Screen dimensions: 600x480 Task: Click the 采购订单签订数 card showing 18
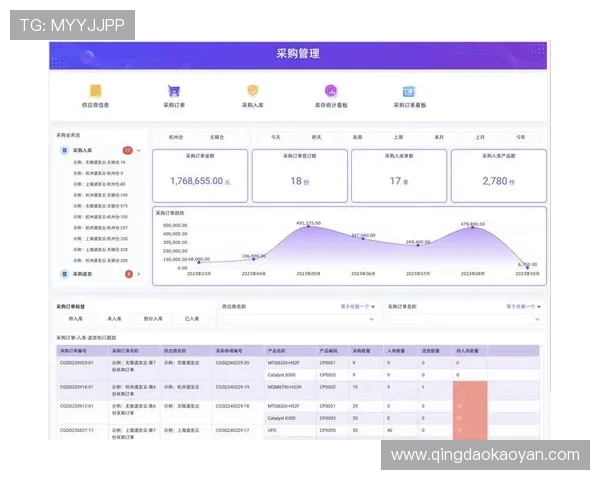tap(300, 176)
